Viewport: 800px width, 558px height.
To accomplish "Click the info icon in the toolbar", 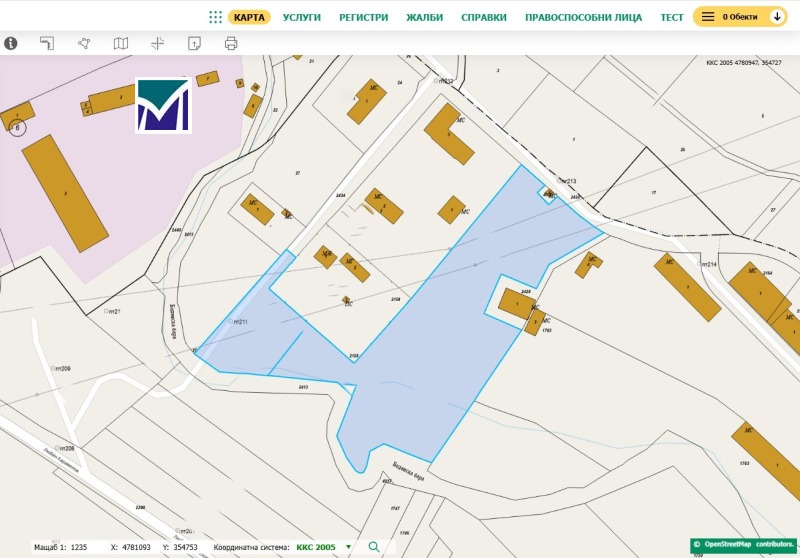I will coord(11,43).
